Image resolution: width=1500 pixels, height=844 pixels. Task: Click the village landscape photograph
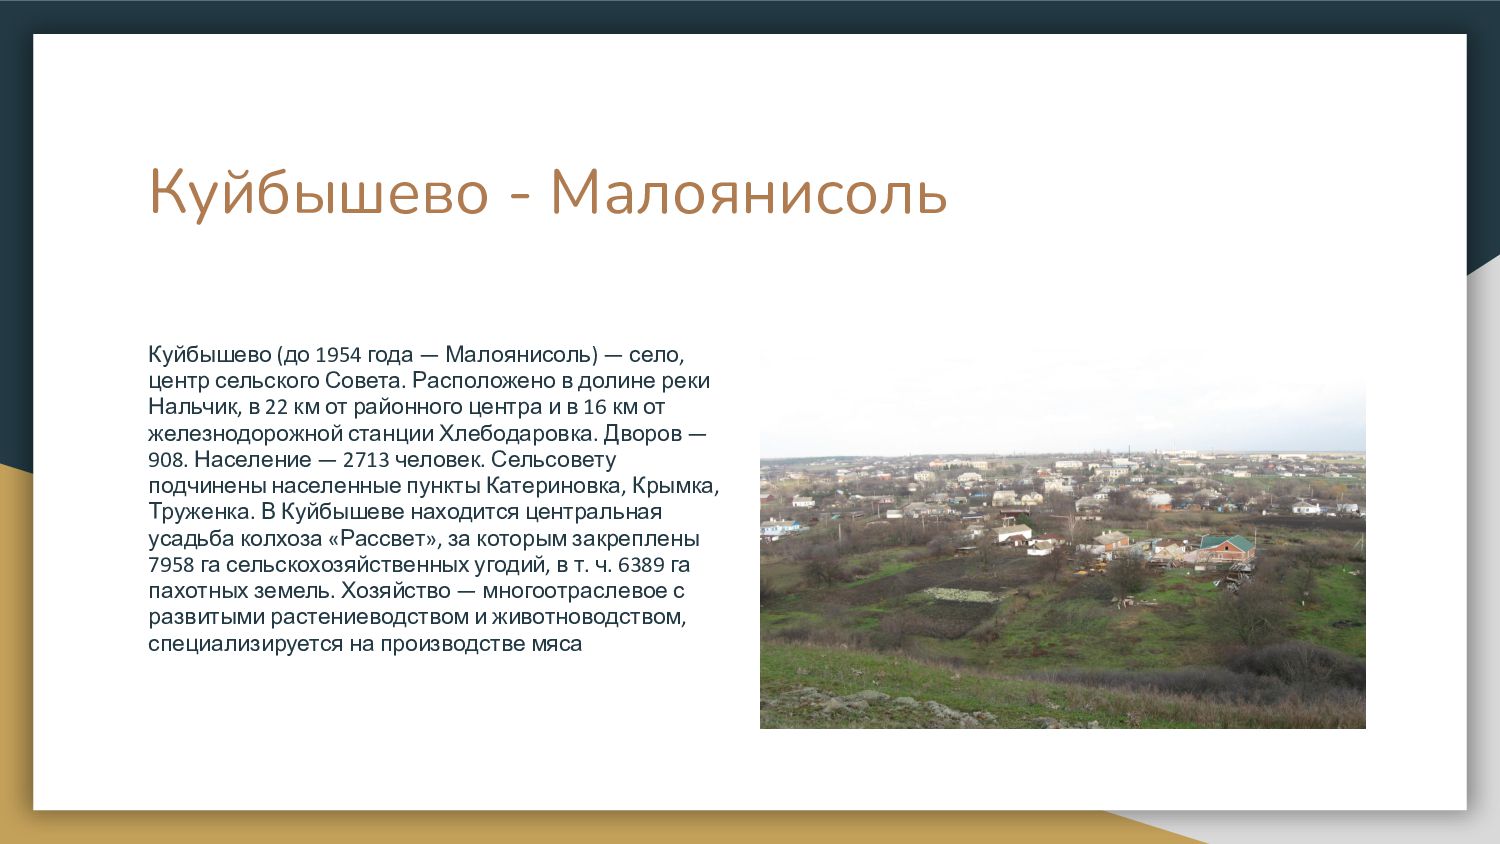(1063, 540)
